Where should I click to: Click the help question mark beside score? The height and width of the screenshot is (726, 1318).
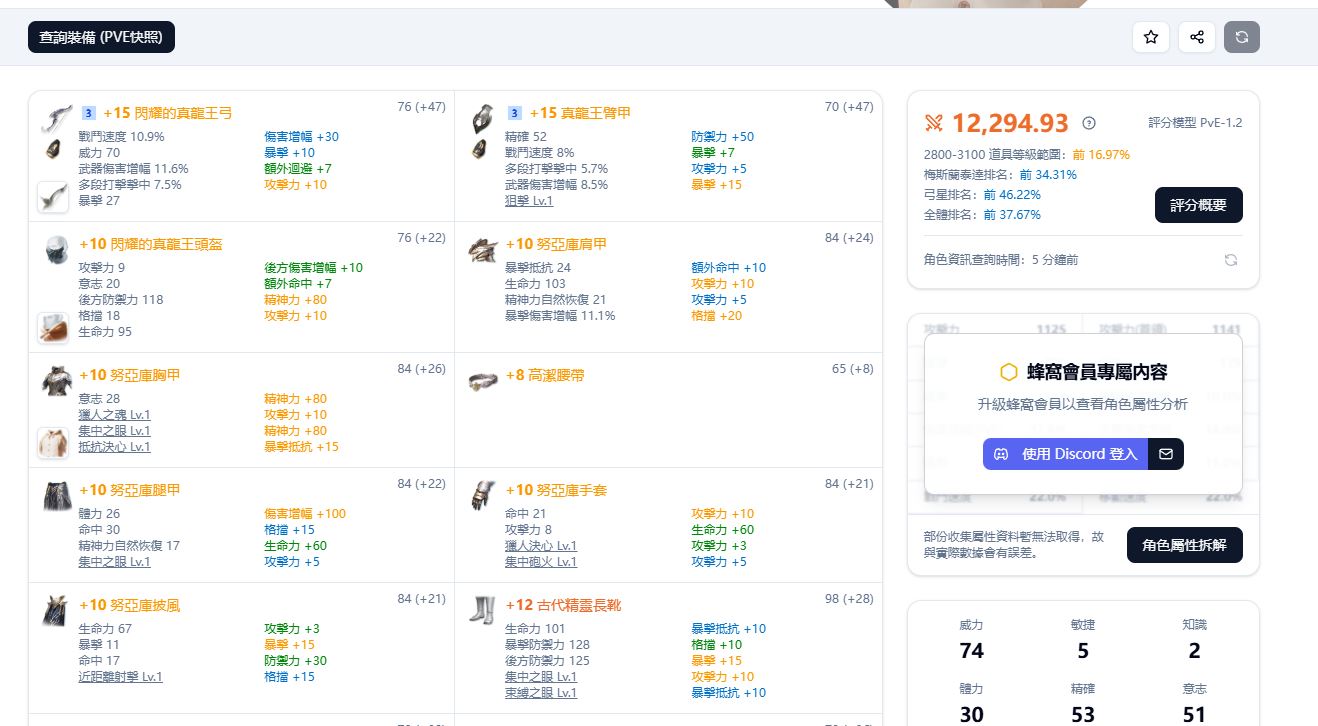(1089, 123)
